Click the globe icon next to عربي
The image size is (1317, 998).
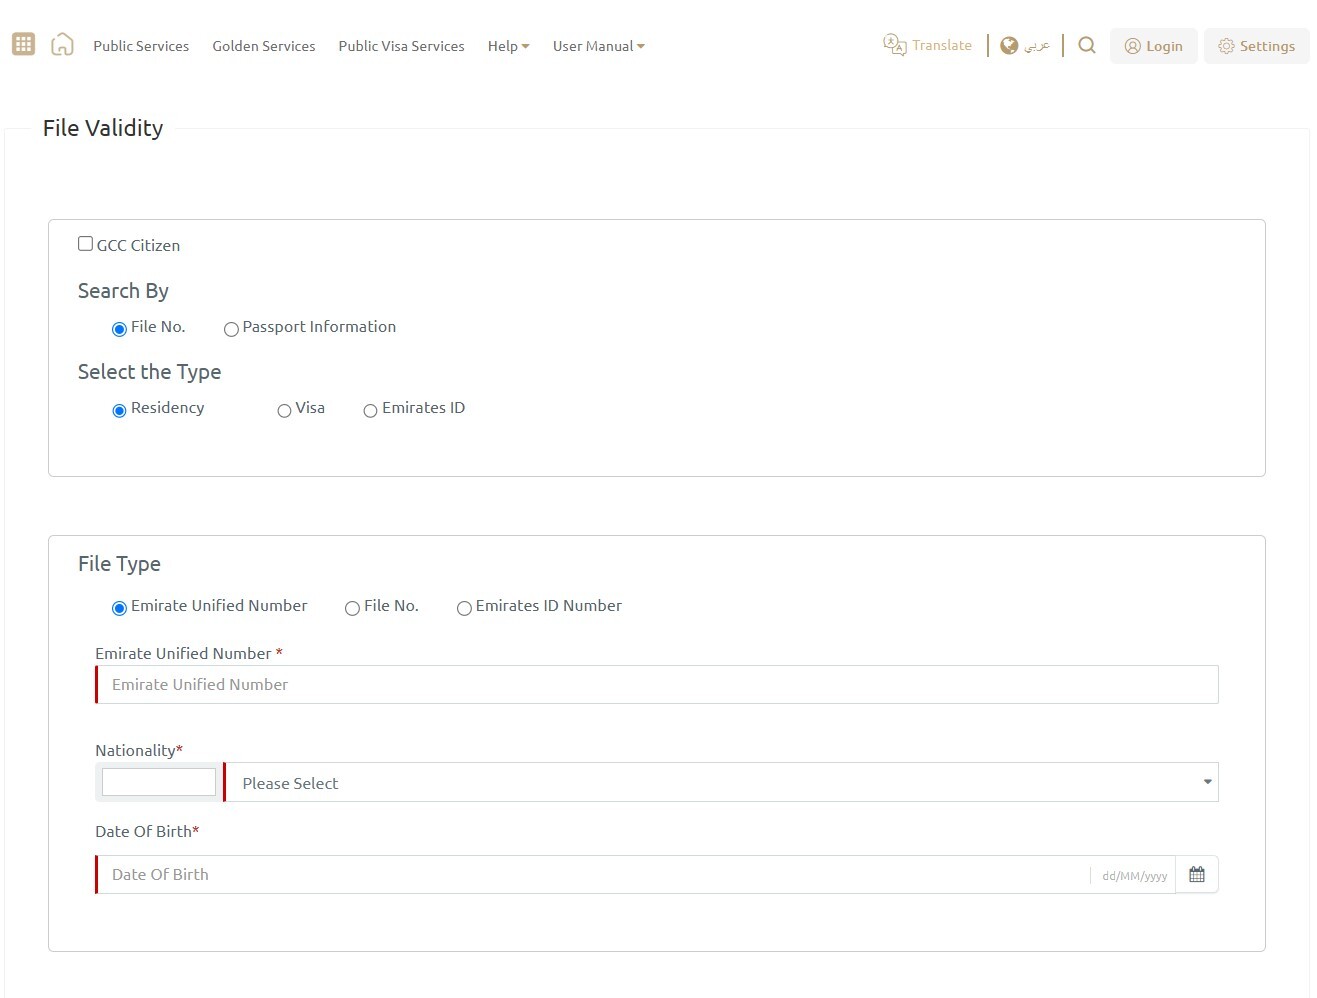click(x=1009, y=44)
